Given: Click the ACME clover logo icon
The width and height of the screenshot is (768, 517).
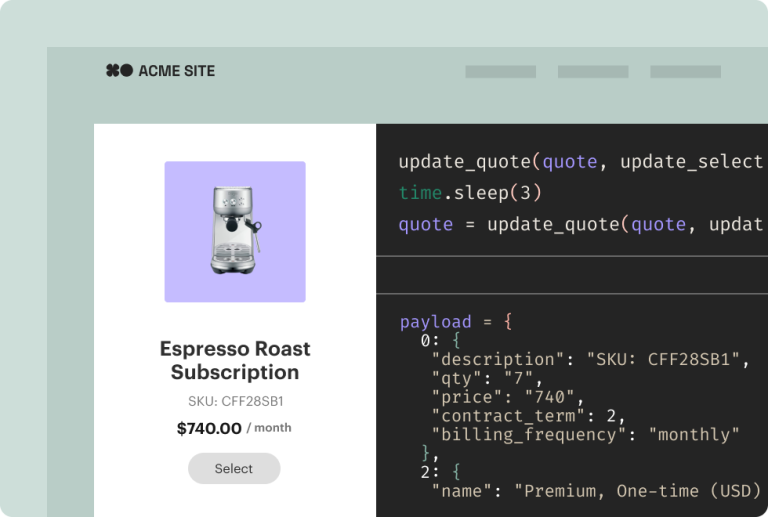Looking at the screenshot, I should [119, 71].
